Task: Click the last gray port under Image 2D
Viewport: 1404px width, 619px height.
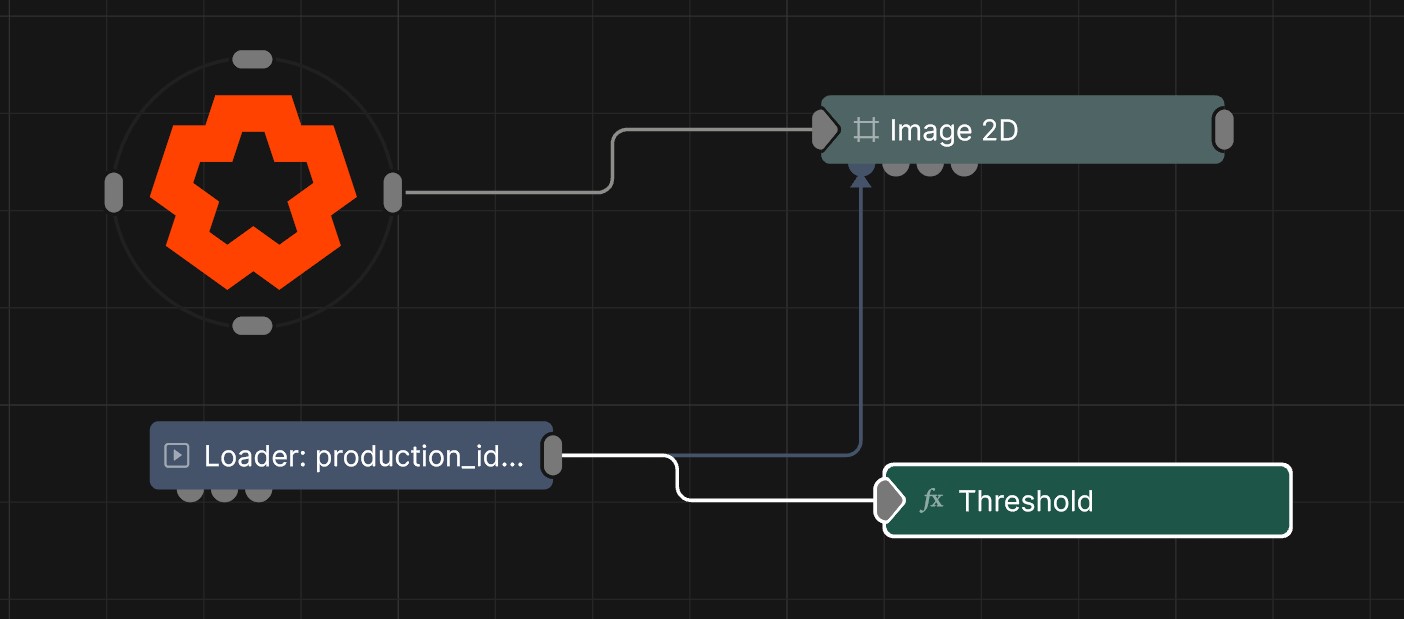Action: point(964,167)
